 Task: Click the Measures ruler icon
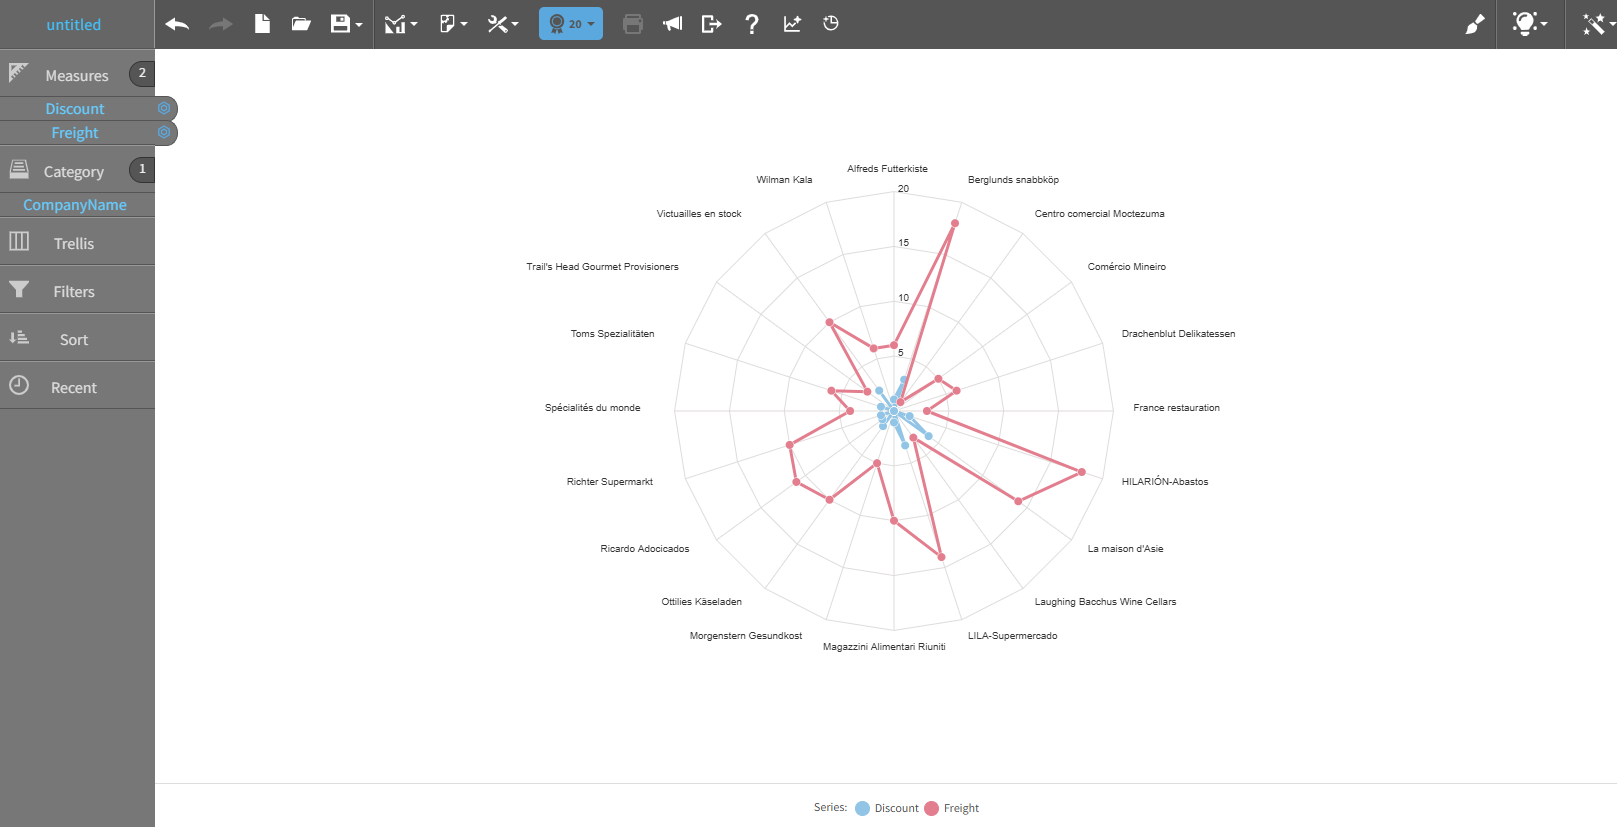[18, 73]
